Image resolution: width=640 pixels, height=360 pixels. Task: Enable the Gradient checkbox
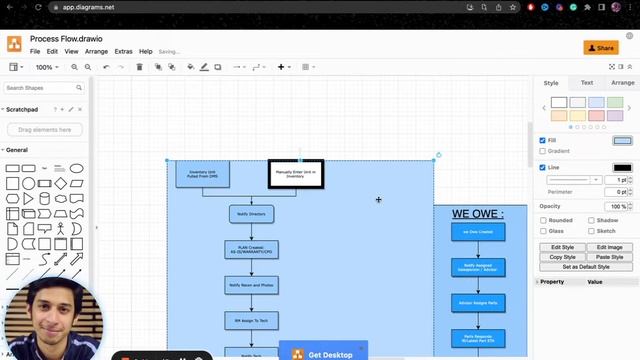click(542, 151)
